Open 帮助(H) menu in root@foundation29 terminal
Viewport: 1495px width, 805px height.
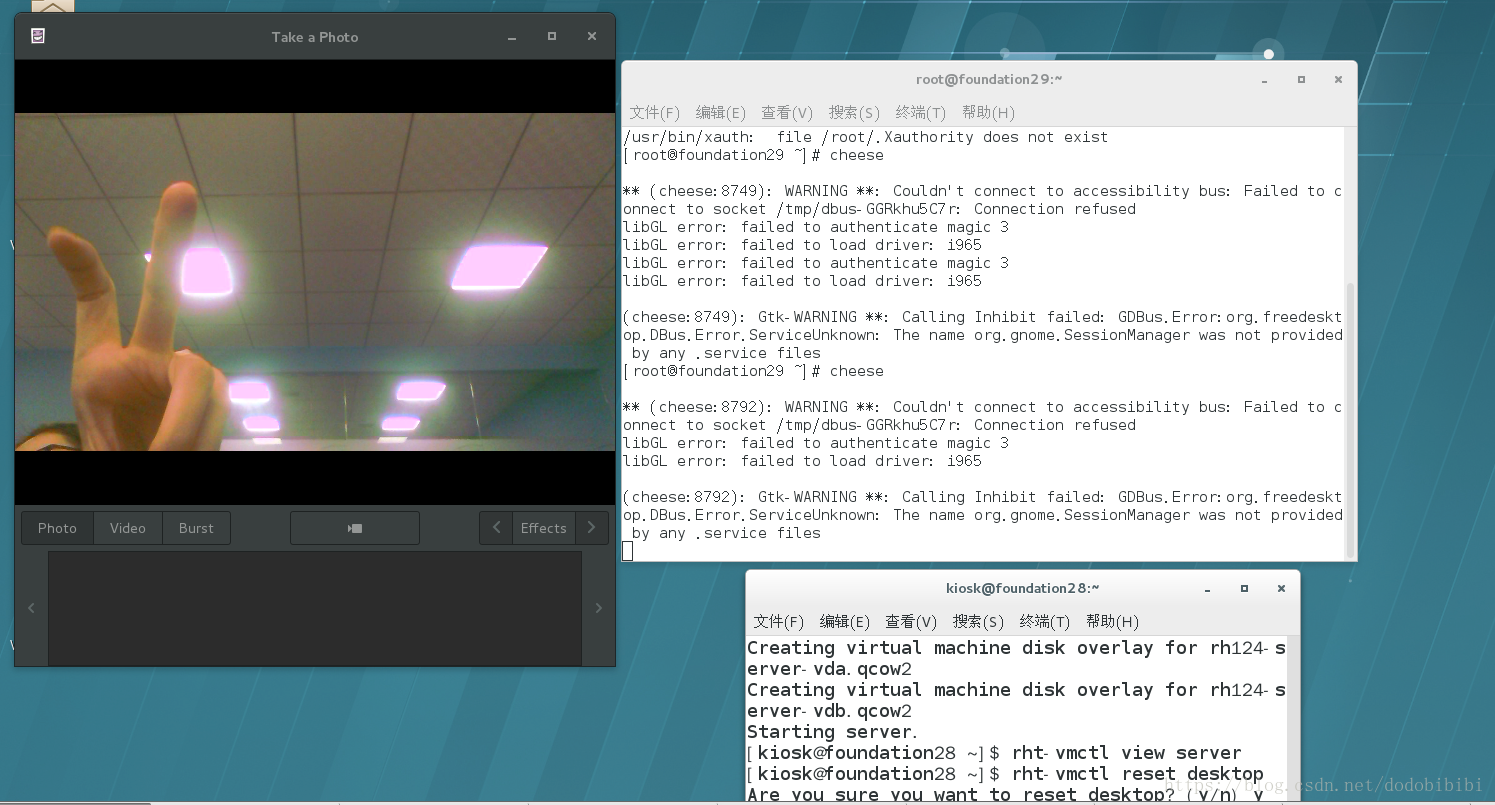(x=988, y=112)
